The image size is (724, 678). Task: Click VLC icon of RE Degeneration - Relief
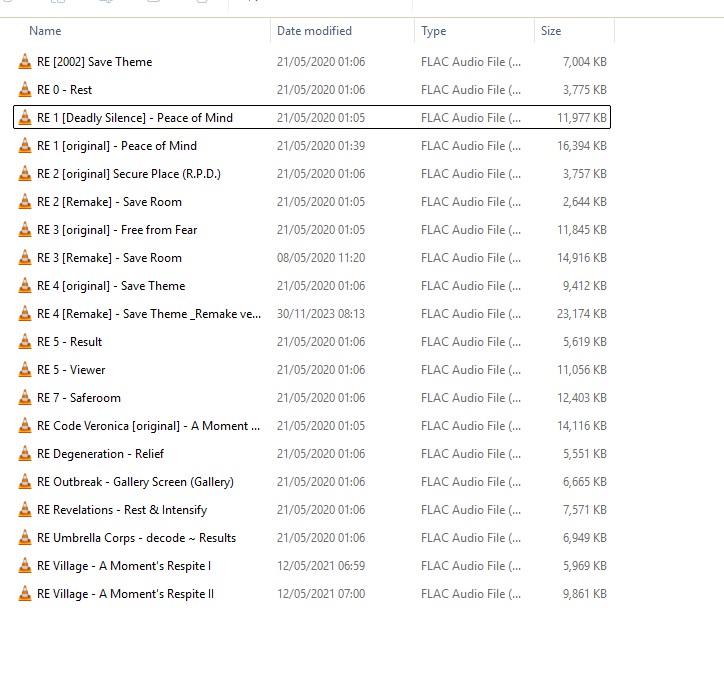(x=24, y=454)
